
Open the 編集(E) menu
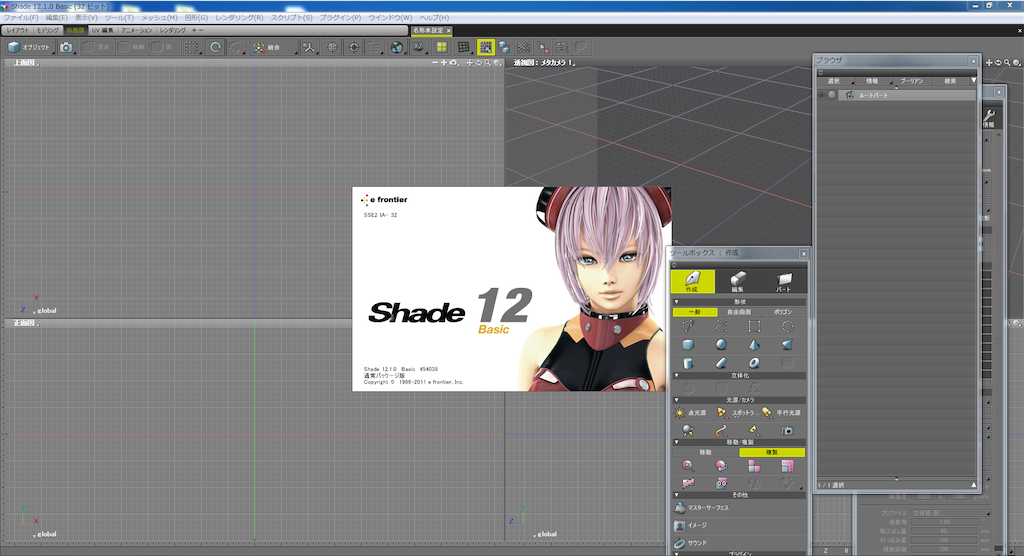tap(56, 18)
